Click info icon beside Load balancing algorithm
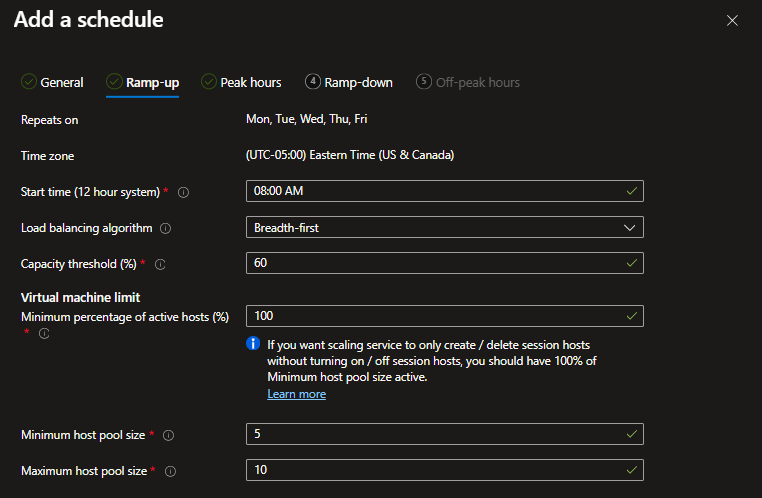This screenshot has height=498, width=762. click(x=166, y=228)
